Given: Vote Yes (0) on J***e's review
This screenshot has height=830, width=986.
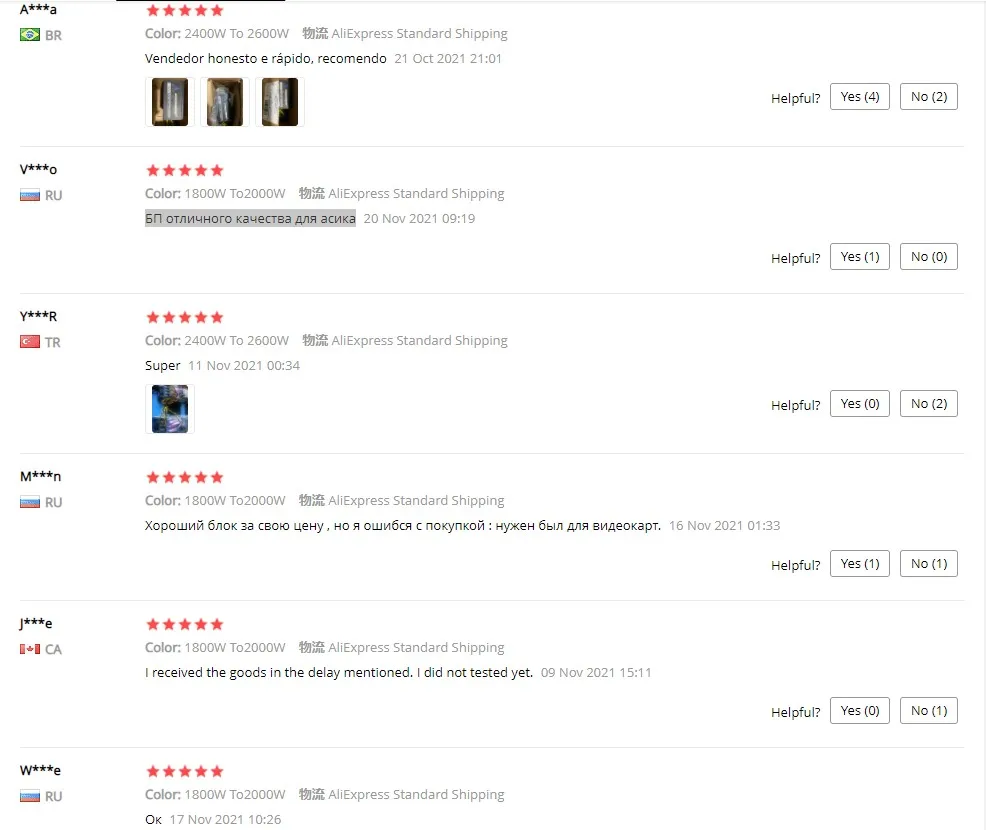Looking at the screenshot, I should click(x=860, y=711).
